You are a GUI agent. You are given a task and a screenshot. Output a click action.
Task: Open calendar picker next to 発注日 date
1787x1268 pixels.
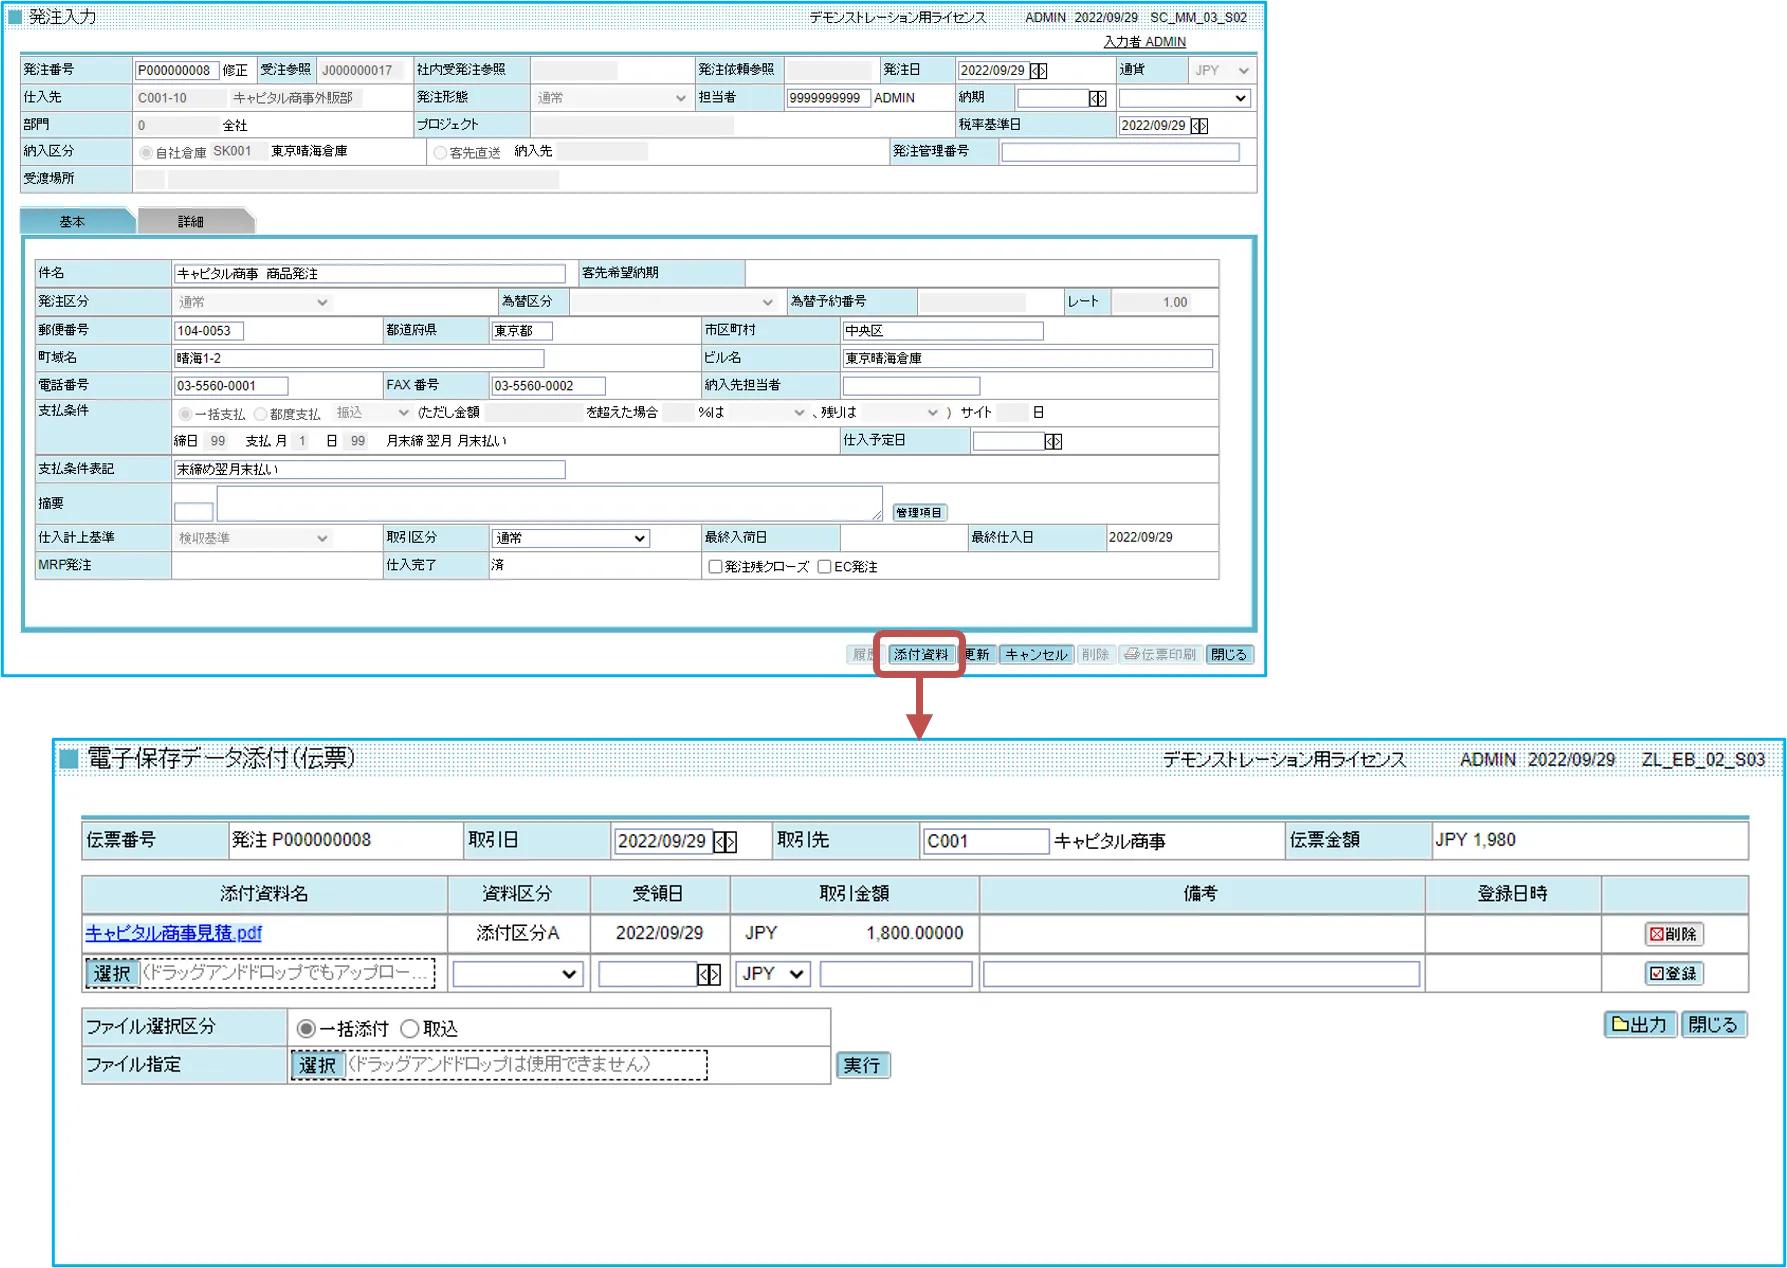click(1039, 71)
